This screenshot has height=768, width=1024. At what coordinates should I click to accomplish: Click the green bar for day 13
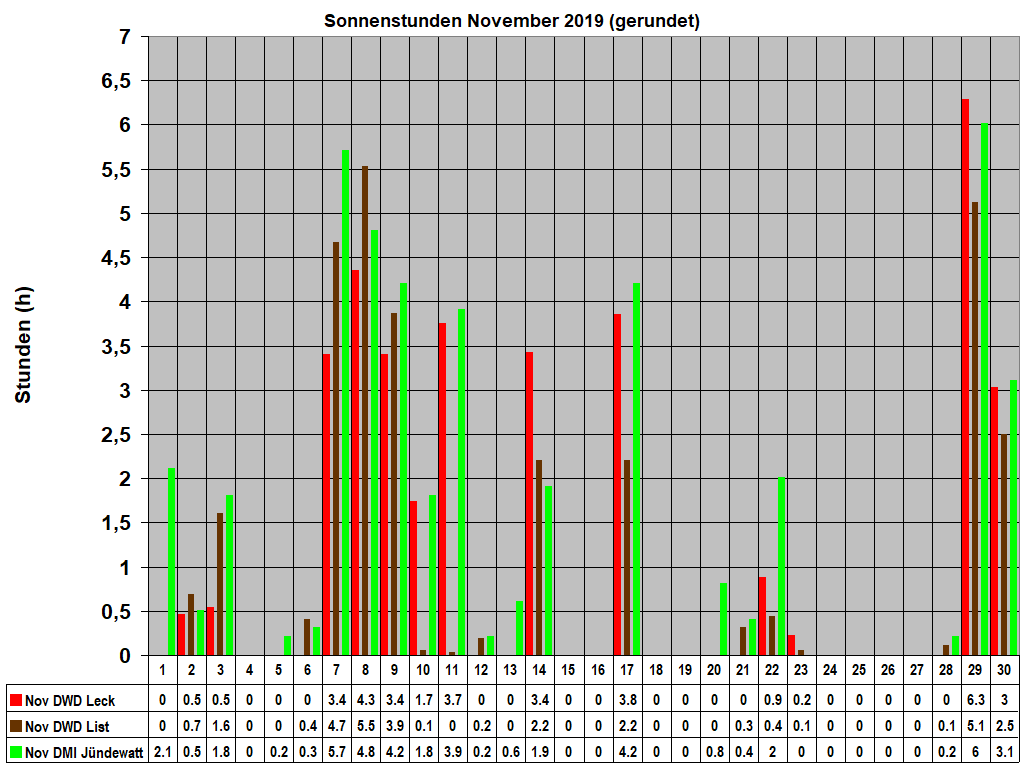[520, 628]
